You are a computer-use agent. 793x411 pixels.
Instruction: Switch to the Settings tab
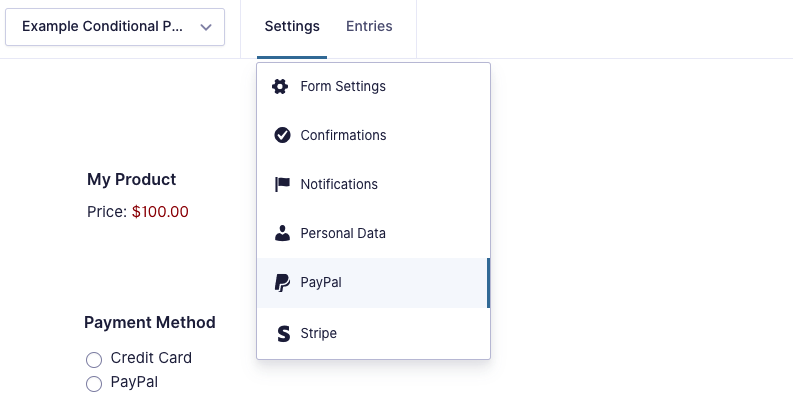pyautogui.click(x=292, y=26)
